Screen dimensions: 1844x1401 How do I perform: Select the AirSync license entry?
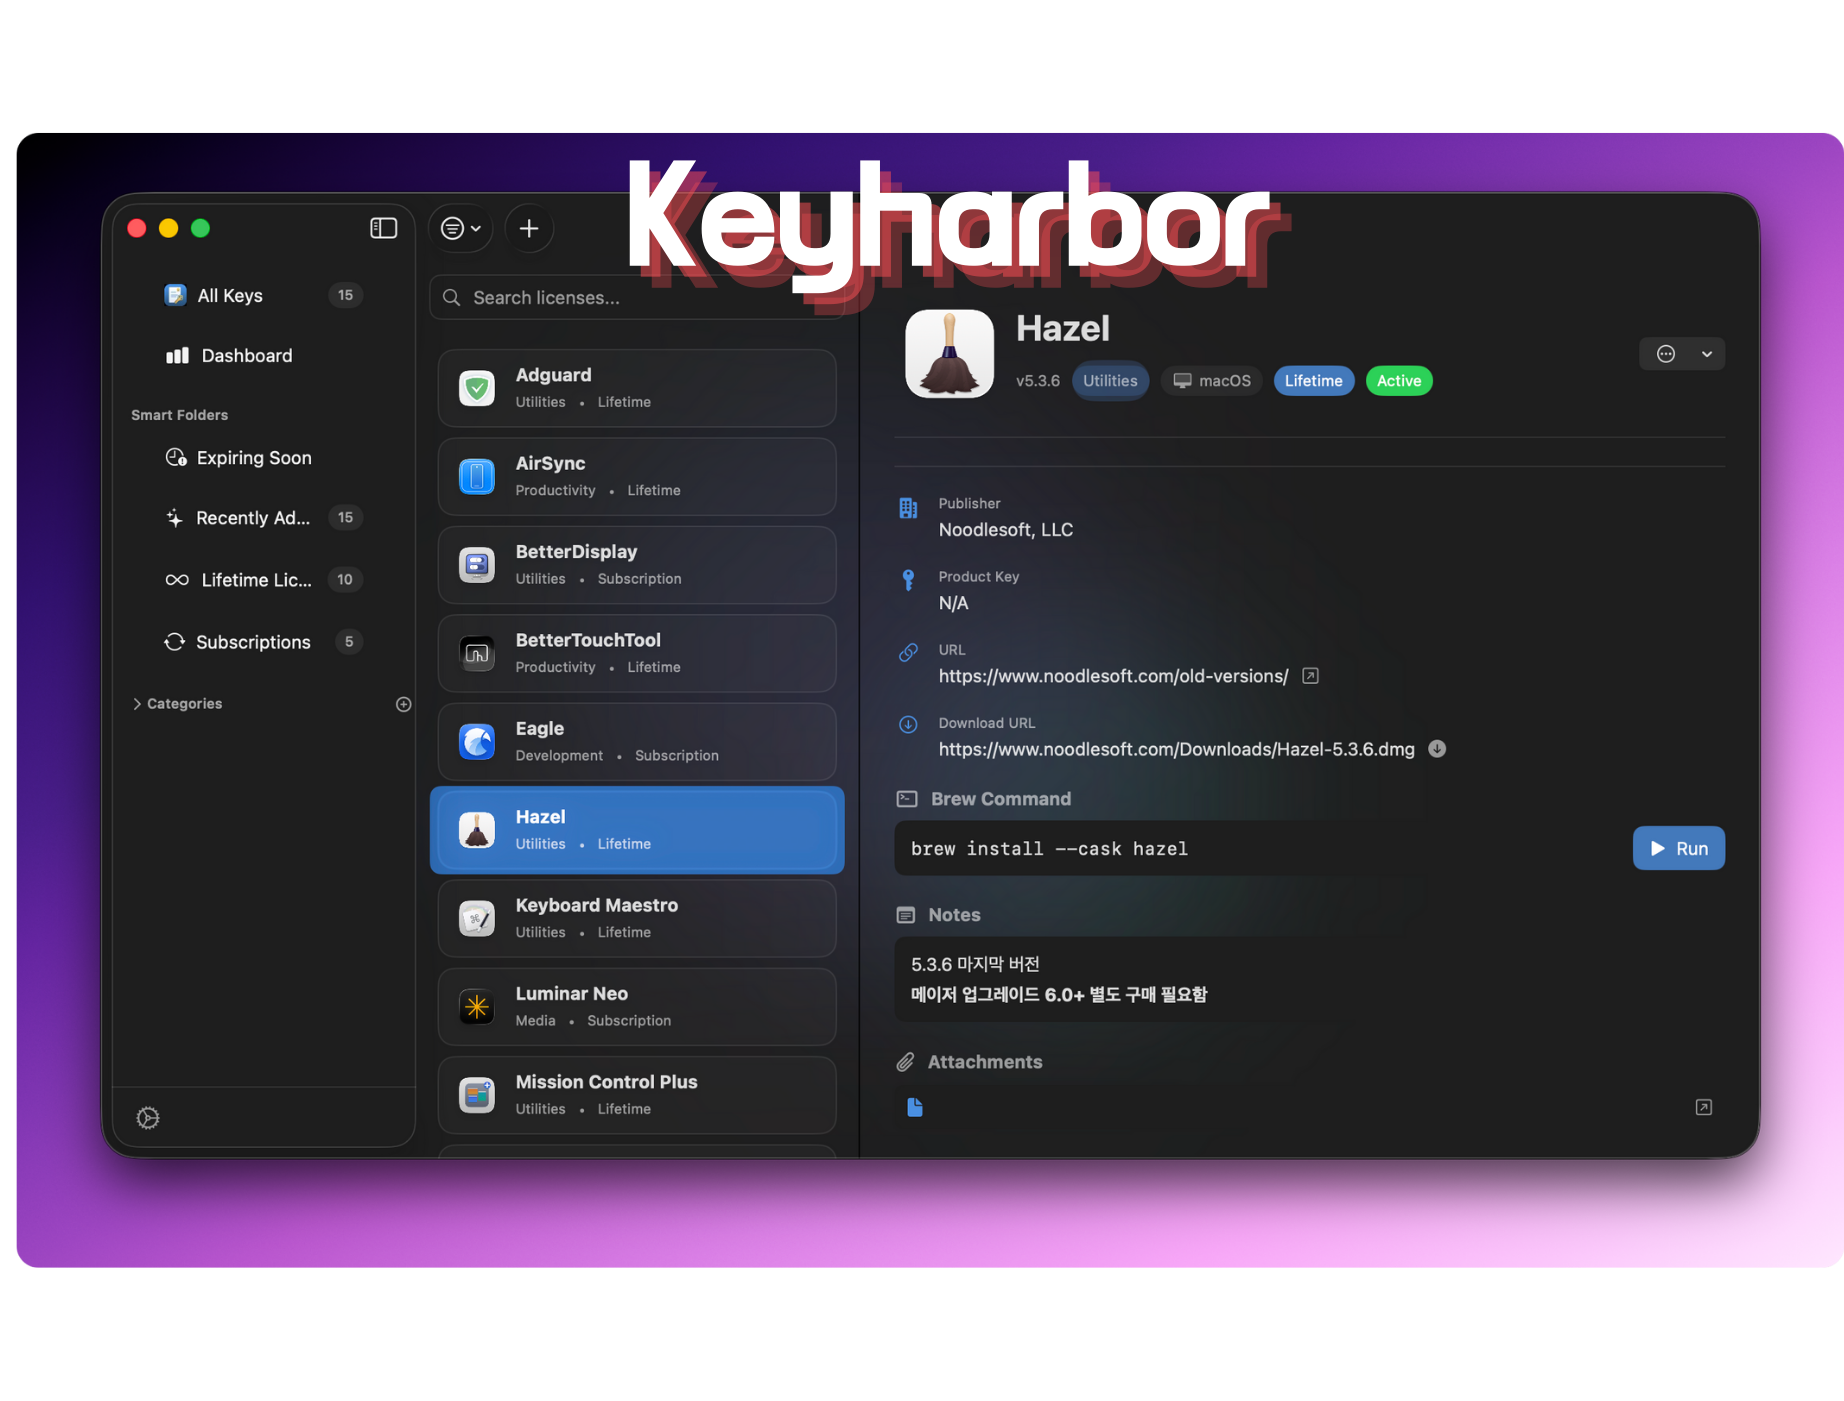click(x=637, y=476)
